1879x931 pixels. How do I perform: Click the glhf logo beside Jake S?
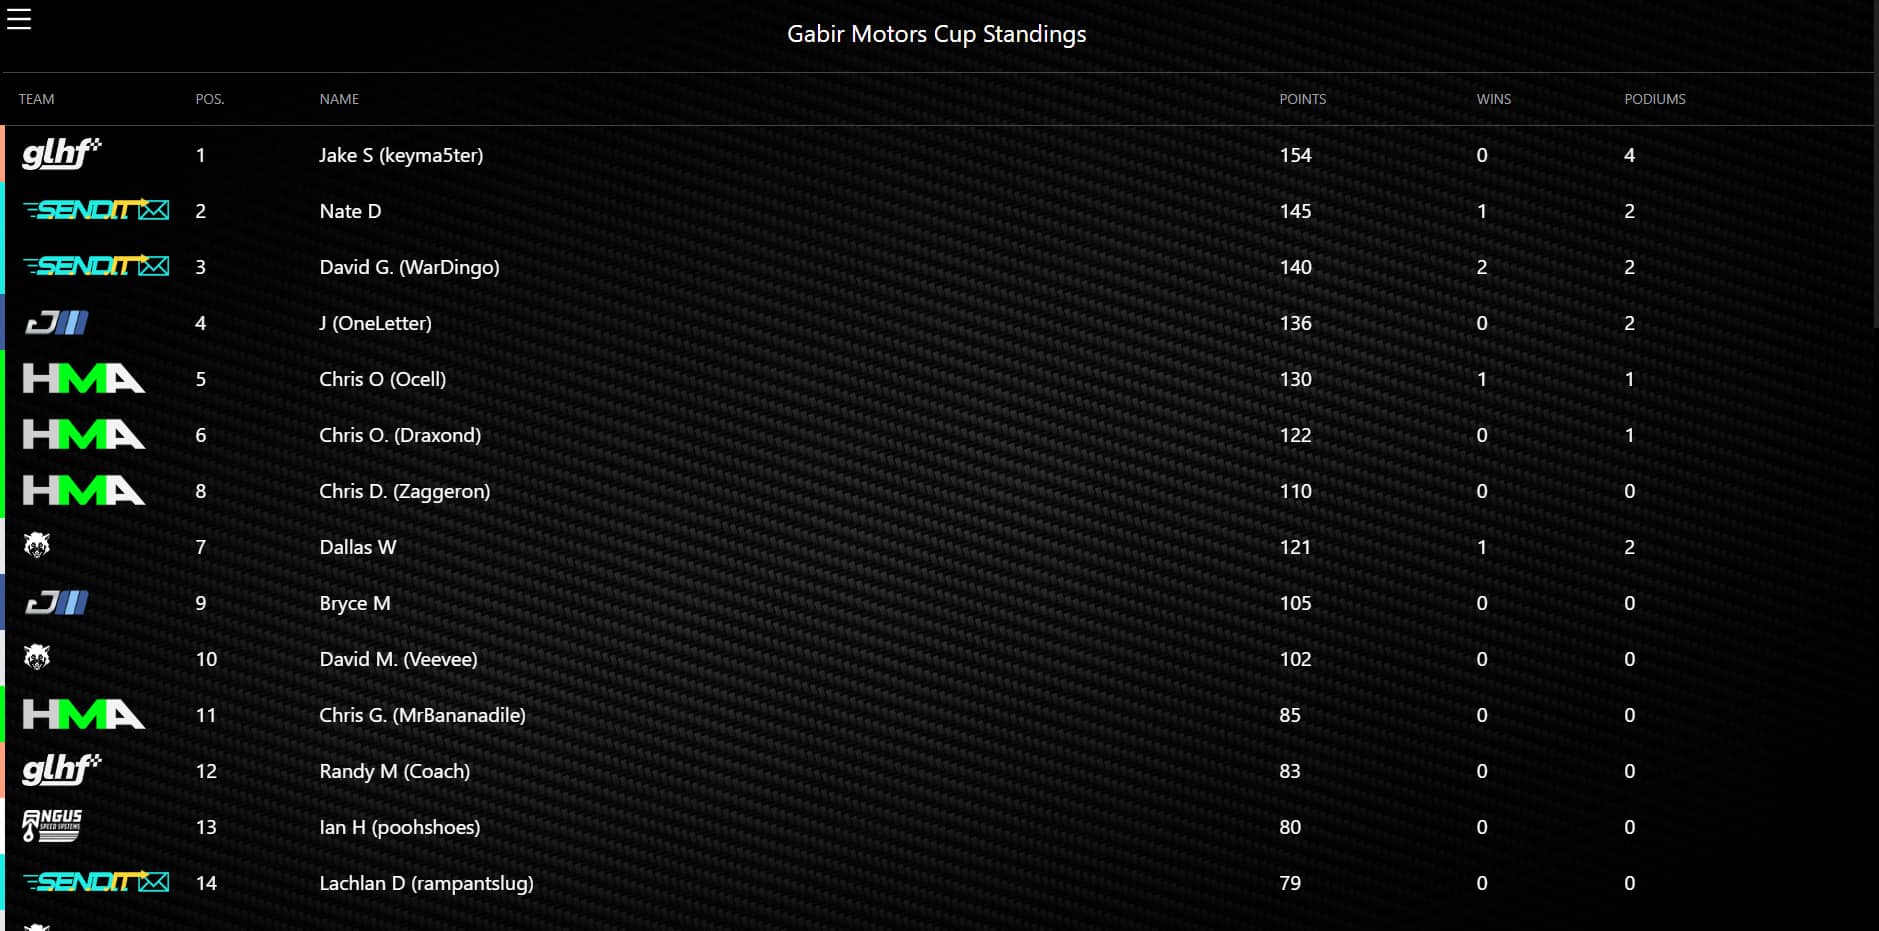click(x=62, y=154)
